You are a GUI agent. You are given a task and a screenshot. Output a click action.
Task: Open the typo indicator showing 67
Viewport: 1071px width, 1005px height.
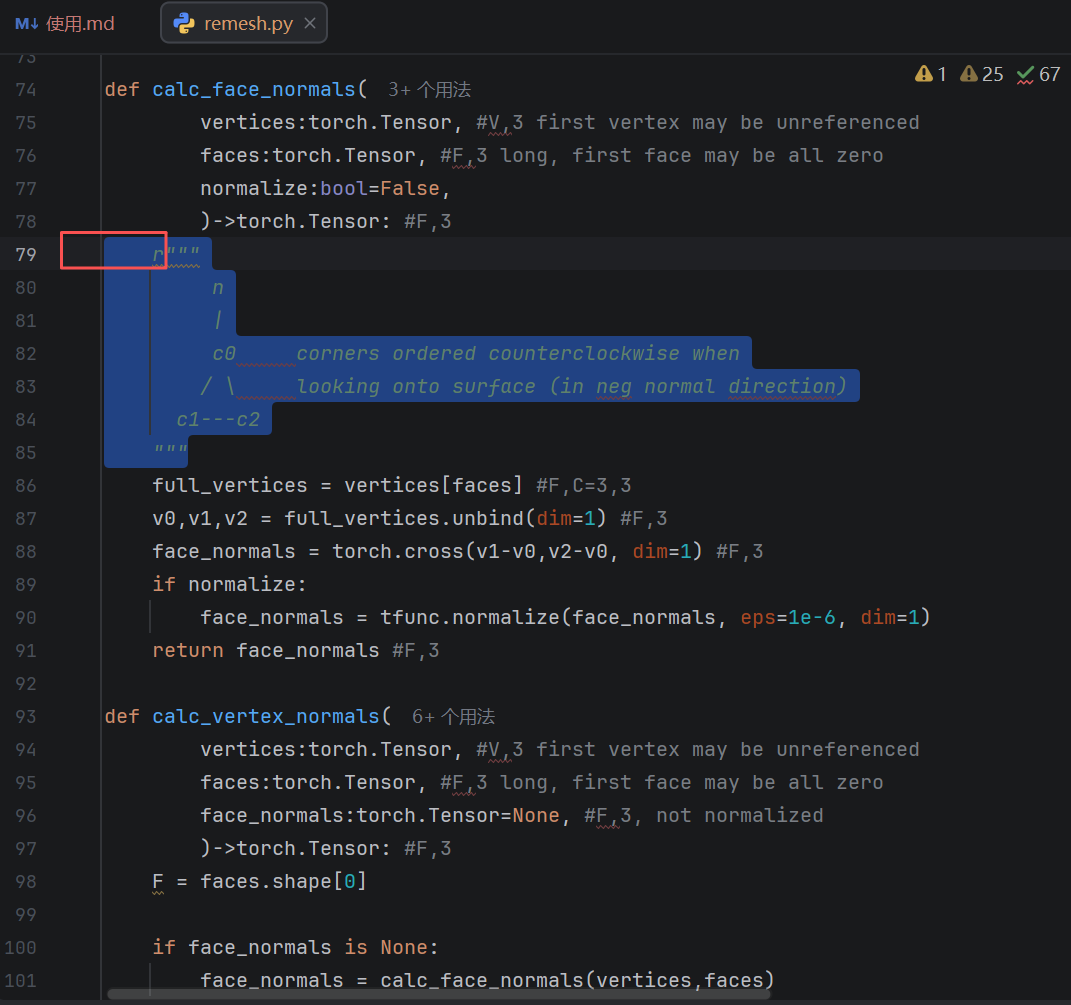click(x=1038, y=74)
